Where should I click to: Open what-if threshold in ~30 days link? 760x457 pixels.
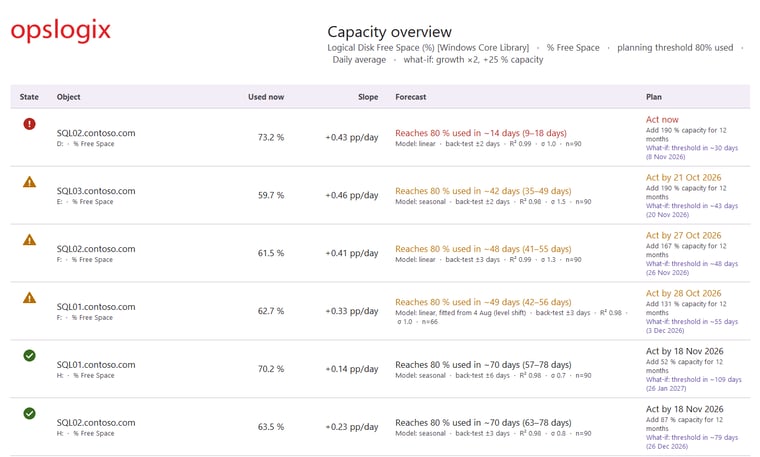pyautogui.click(x=692, y=152)
